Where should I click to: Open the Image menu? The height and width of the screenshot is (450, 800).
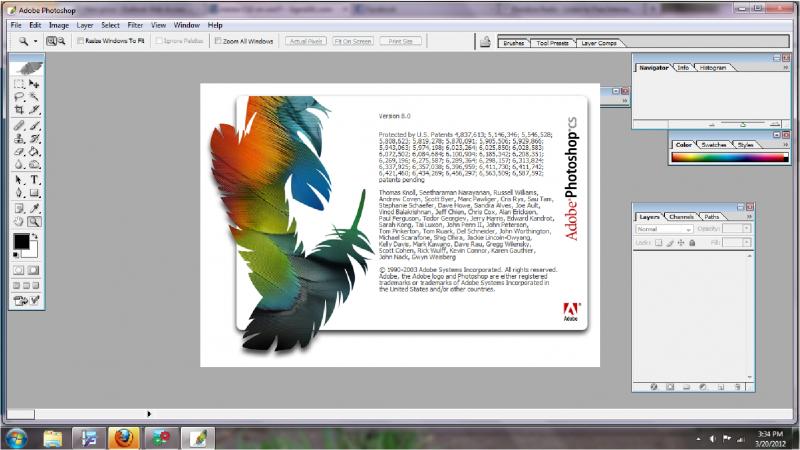click(x=59, y=25)
